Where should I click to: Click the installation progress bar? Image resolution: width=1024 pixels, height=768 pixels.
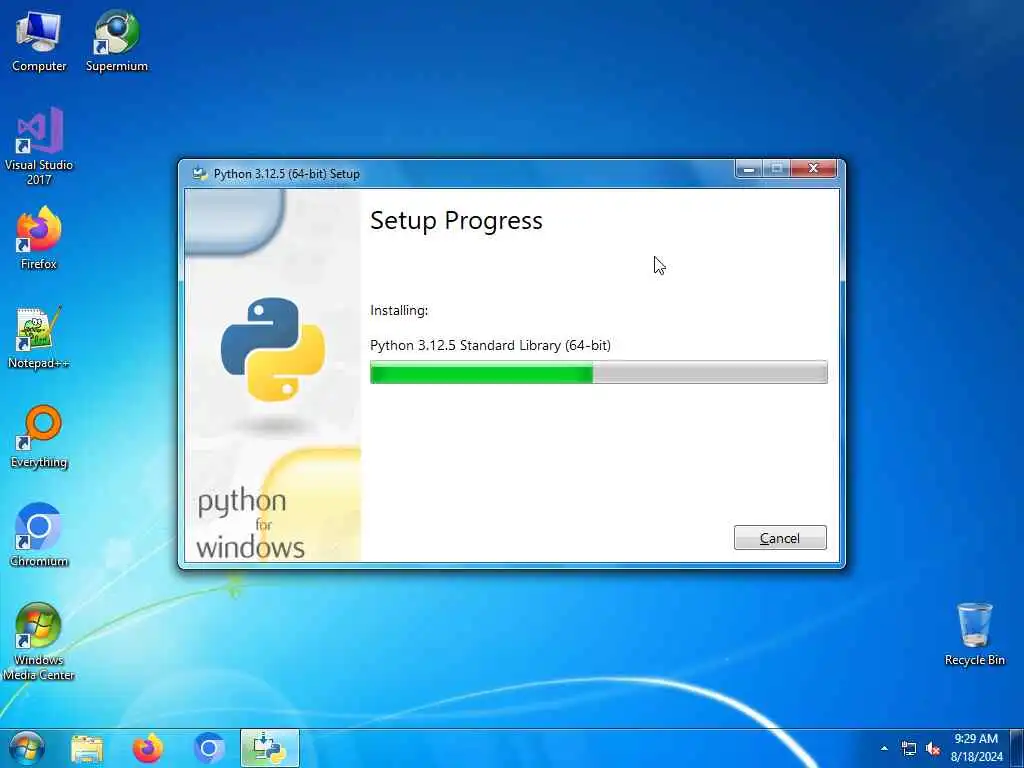click(598, 372)
